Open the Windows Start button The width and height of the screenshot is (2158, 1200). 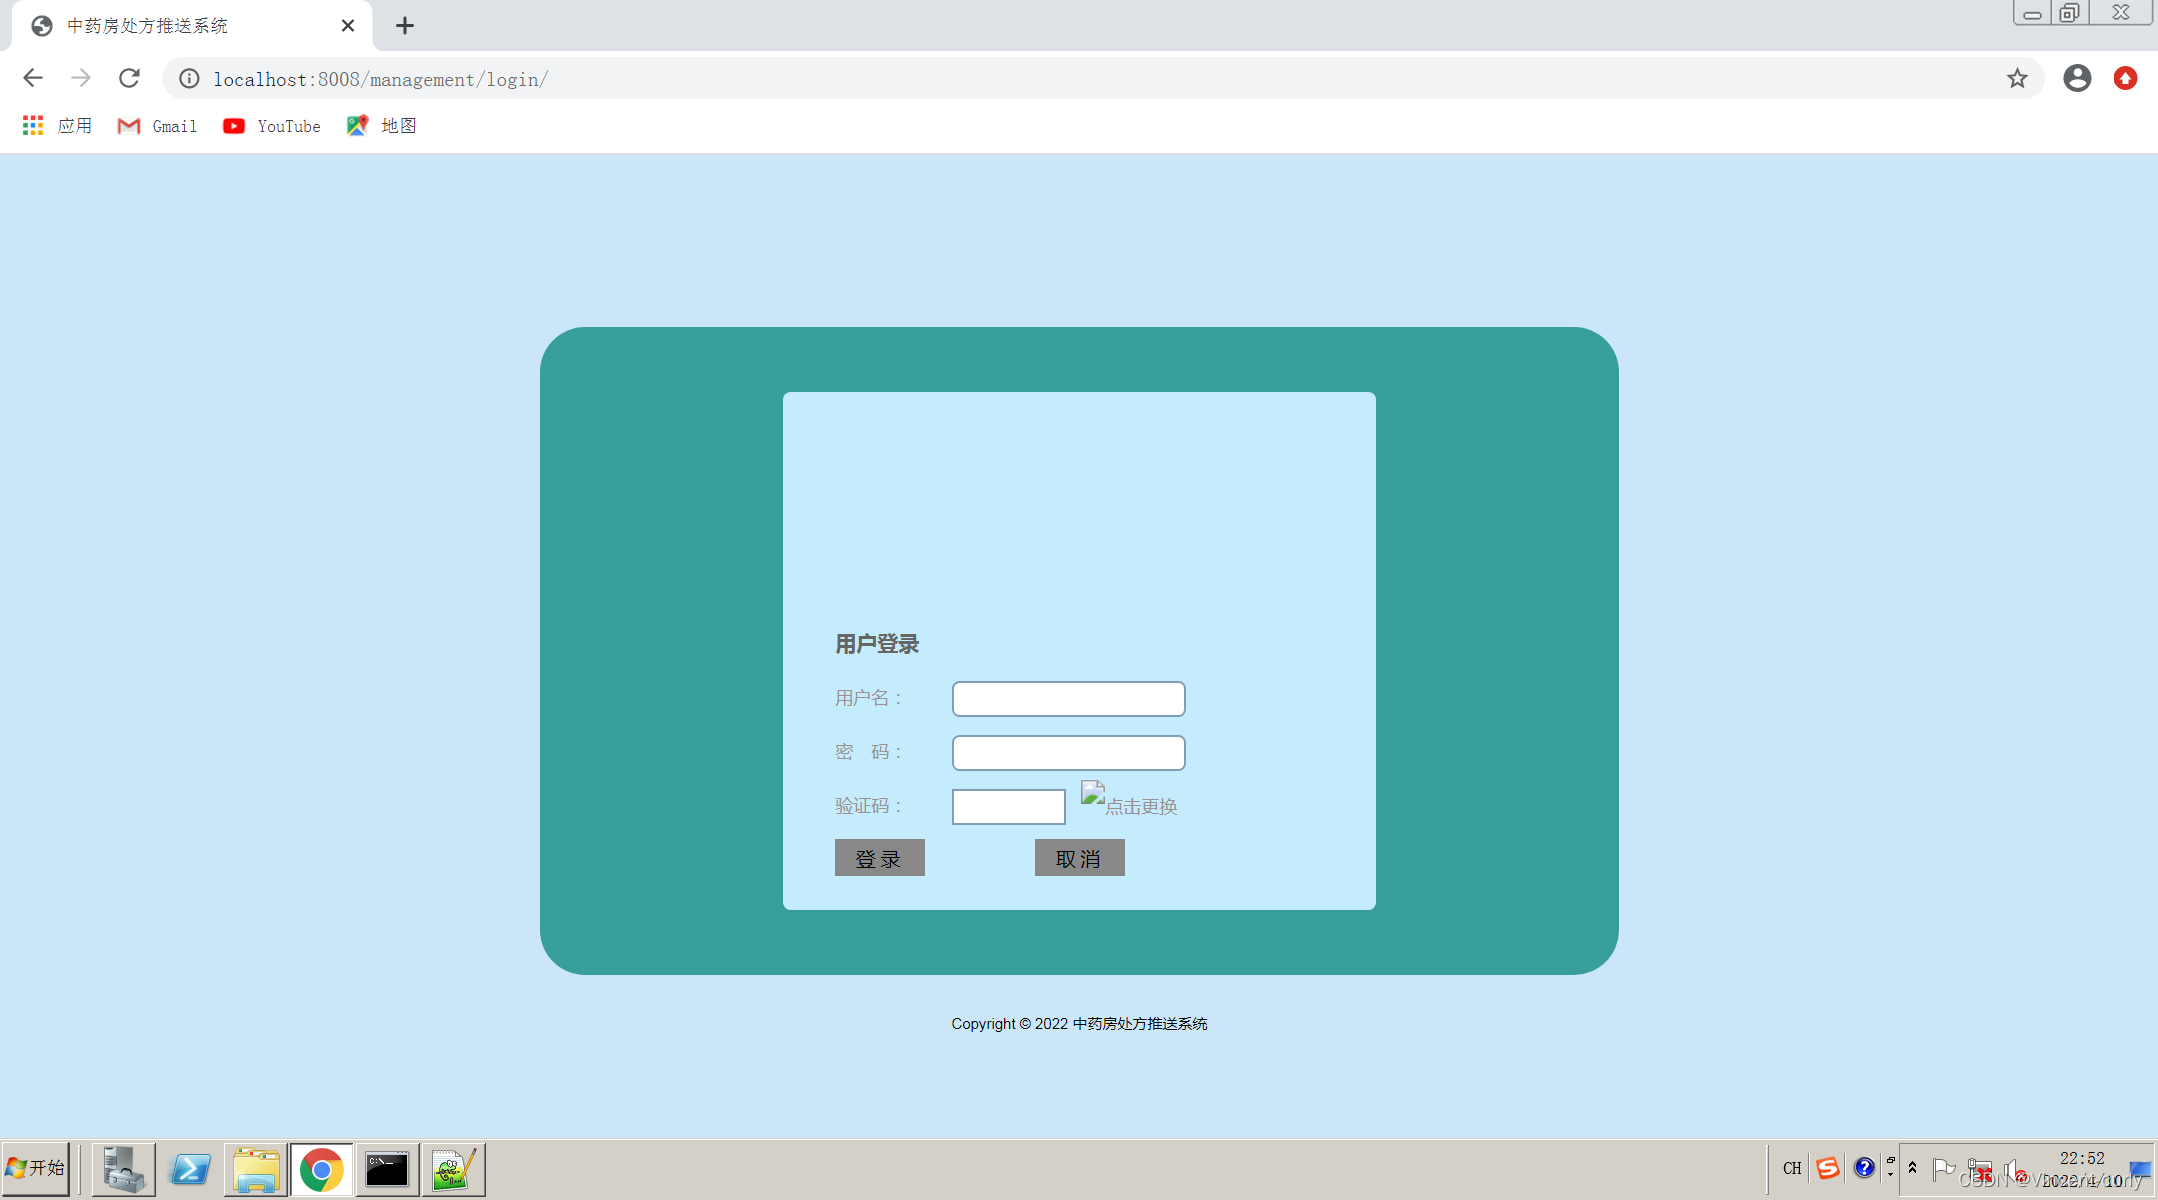tap(36, 1168)
